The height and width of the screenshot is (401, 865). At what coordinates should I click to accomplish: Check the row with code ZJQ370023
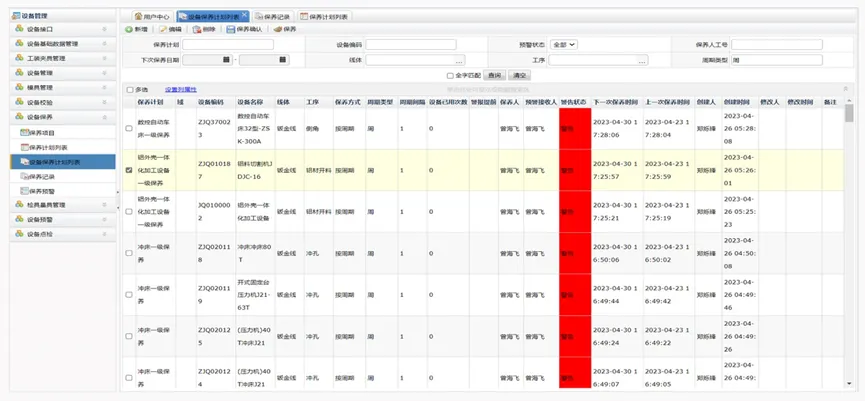(x=129, y=129)
